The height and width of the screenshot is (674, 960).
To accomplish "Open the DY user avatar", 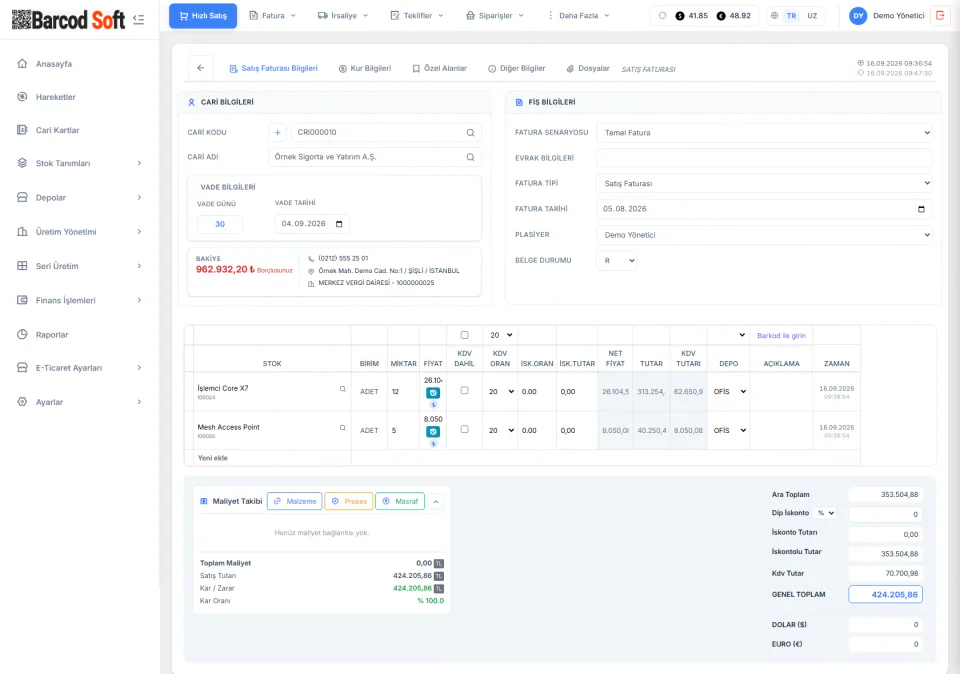I will click(858, 16).
